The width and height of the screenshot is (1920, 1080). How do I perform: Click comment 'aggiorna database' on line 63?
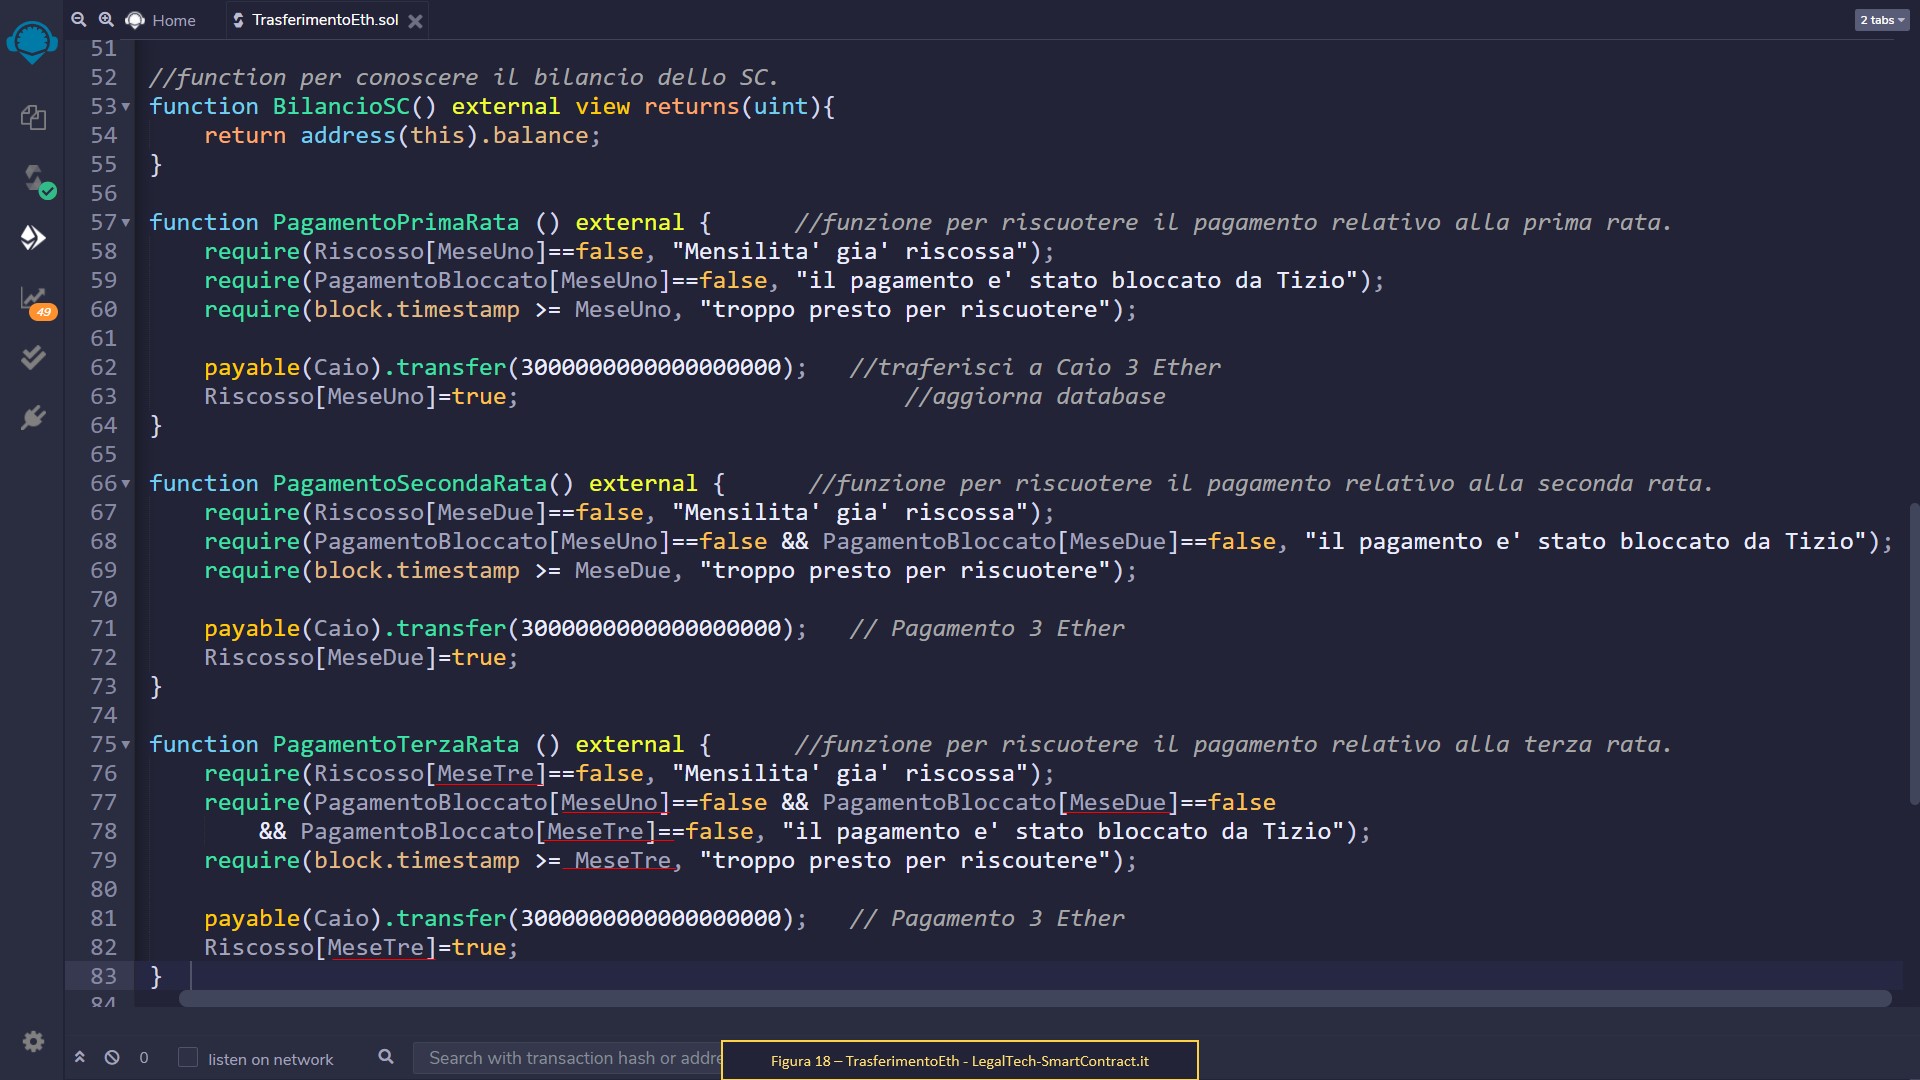pos(1035,396)
